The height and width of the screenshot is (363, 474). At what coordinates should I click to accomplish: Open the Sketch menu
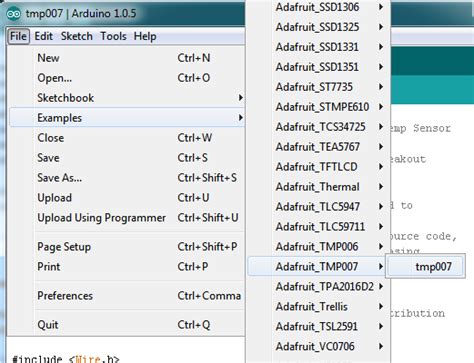tap(77, 36)
